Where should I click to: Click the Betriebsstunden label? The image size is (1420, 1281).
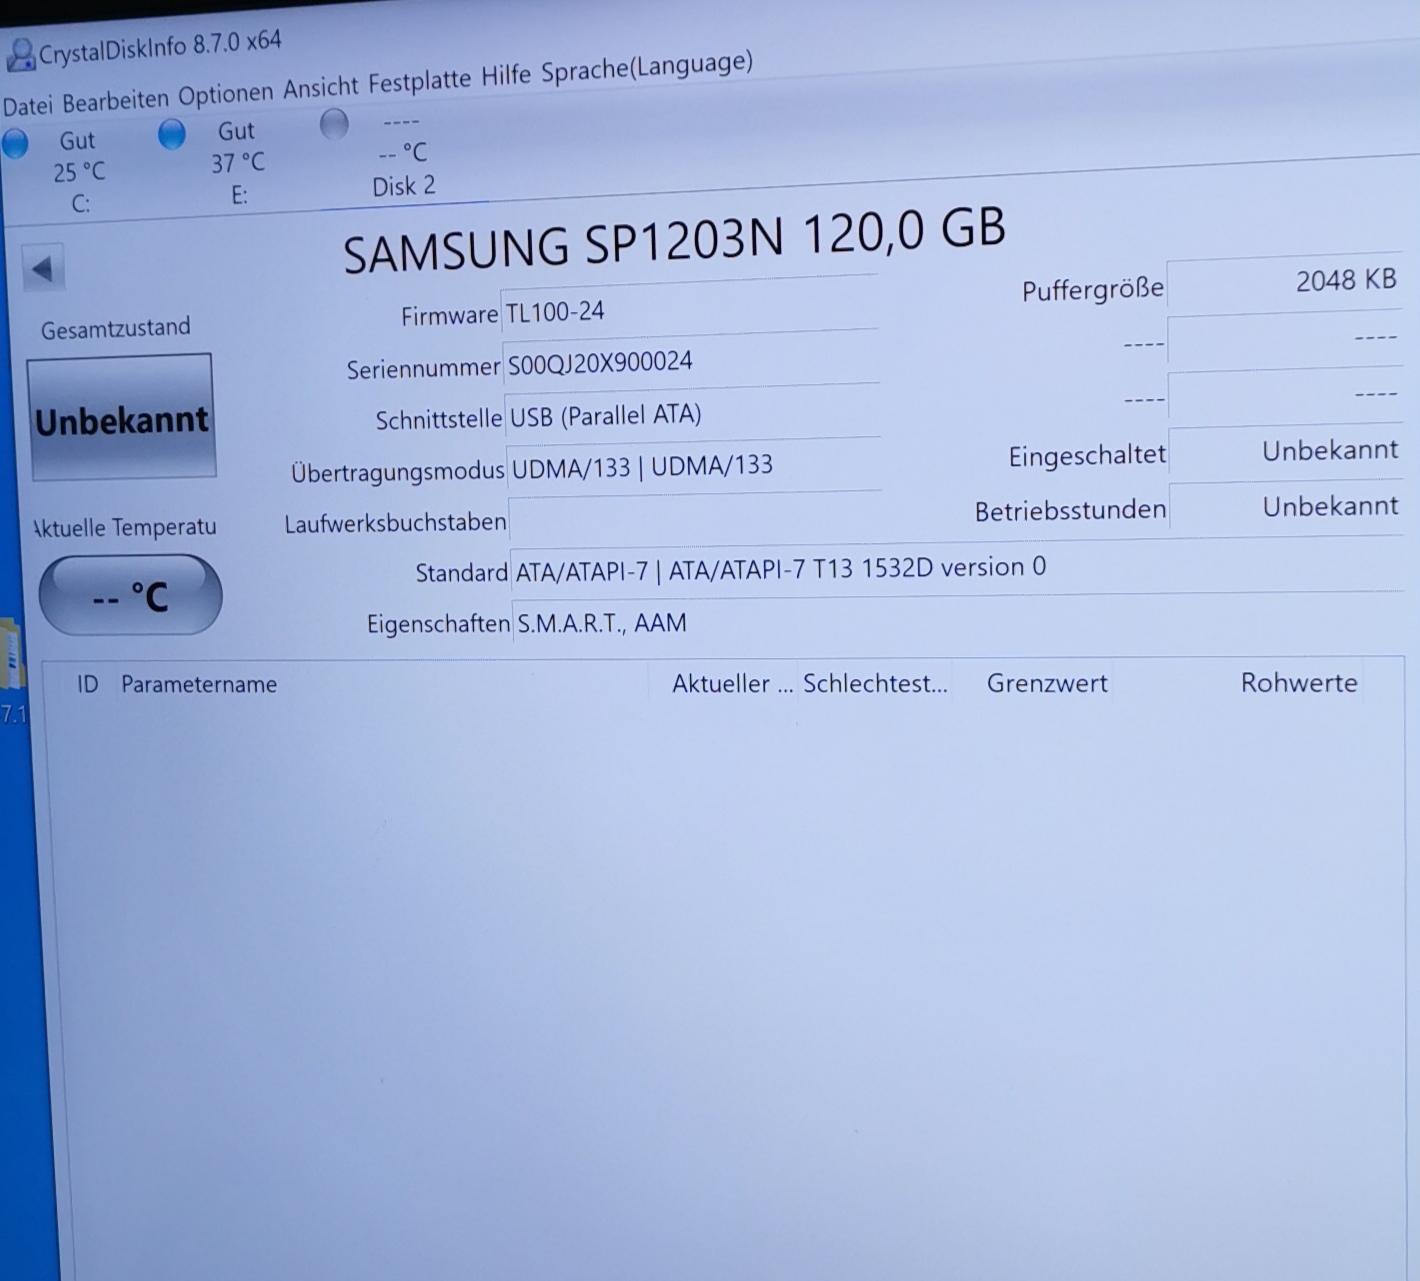tap(1070, 511)
